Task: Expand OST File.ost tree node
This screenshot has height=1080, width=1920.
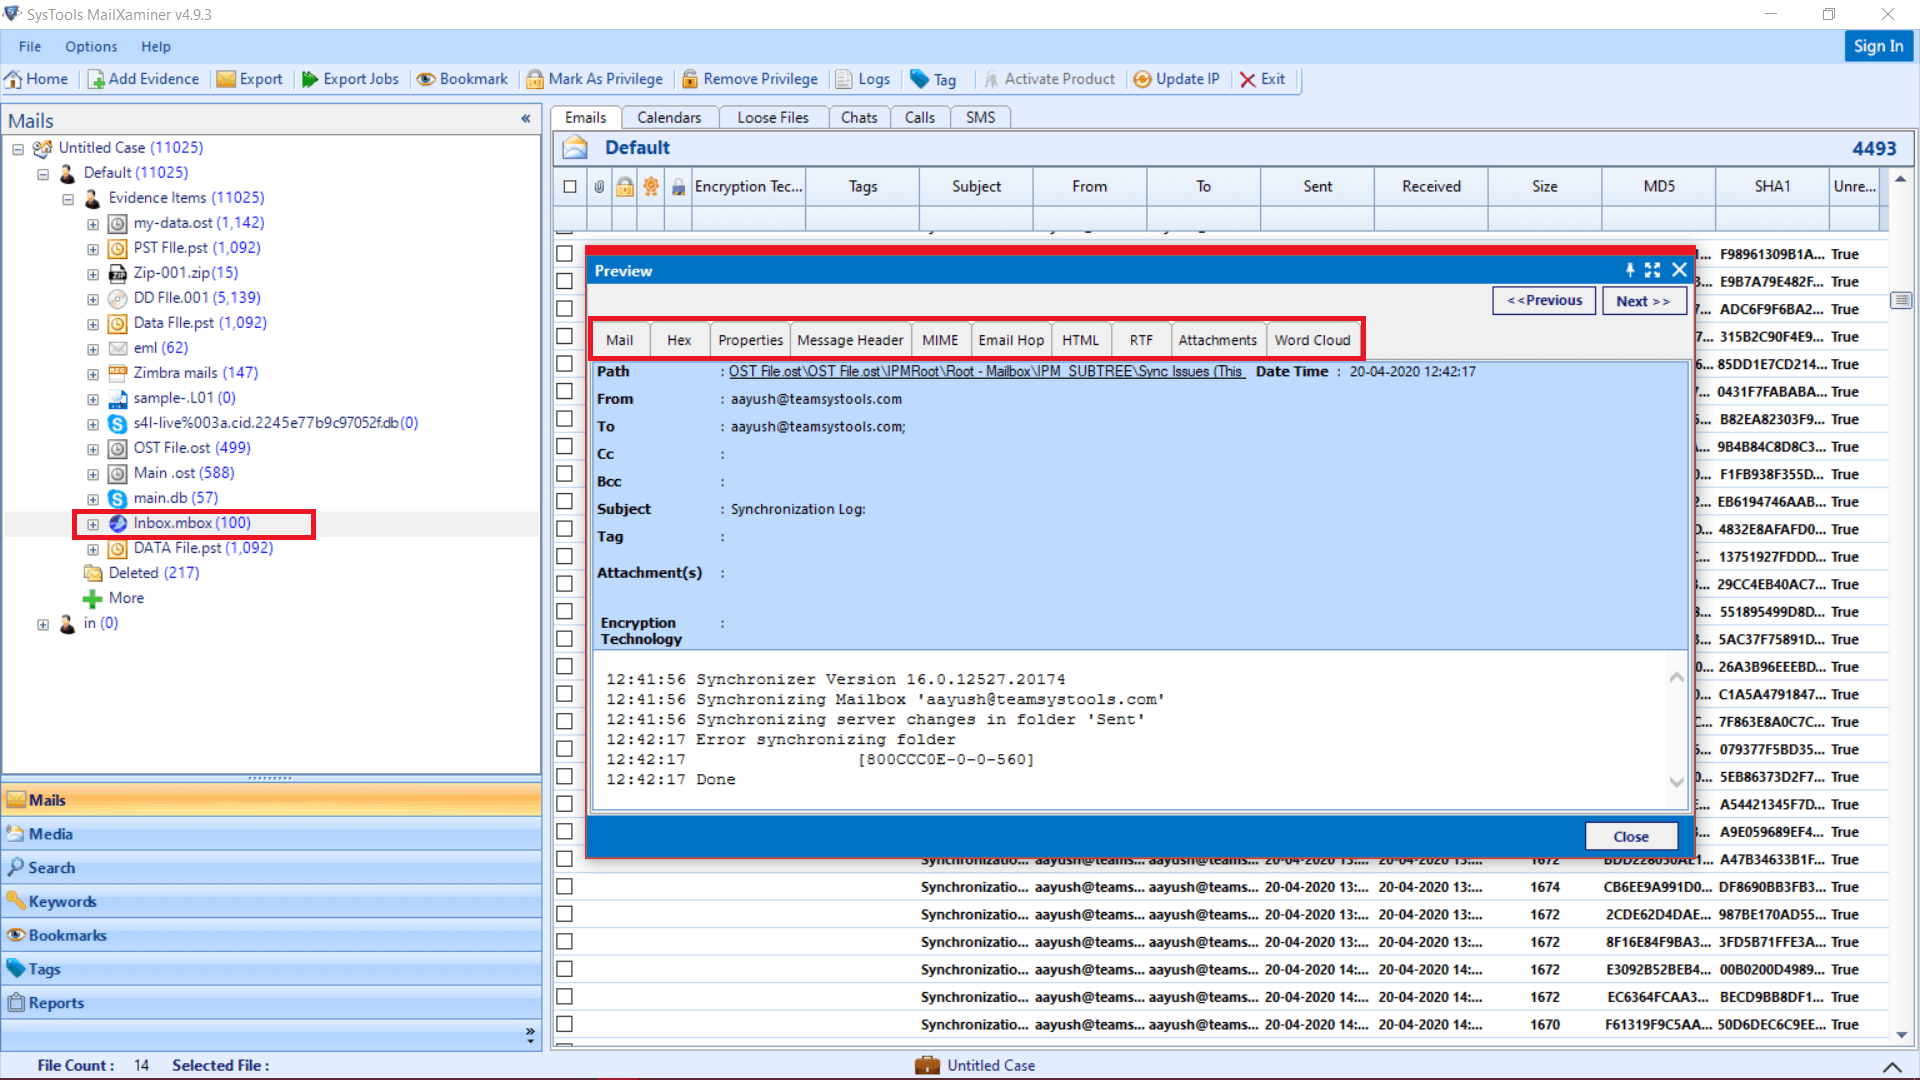Action: pyautogui.click(x=93, y=449)
